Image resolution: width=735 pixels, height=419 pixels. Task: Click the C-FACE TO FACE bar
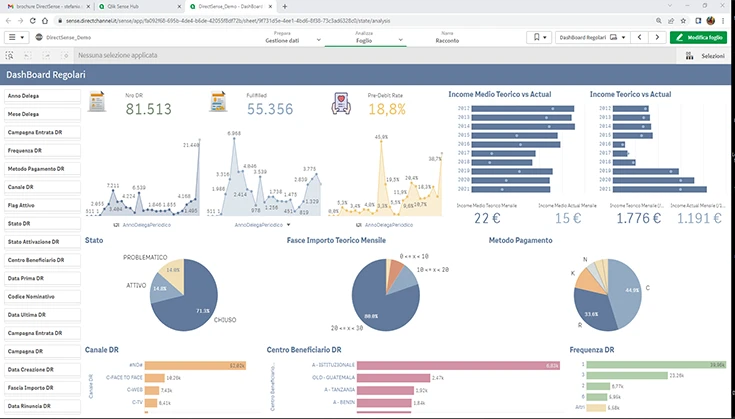coord(155,378)
